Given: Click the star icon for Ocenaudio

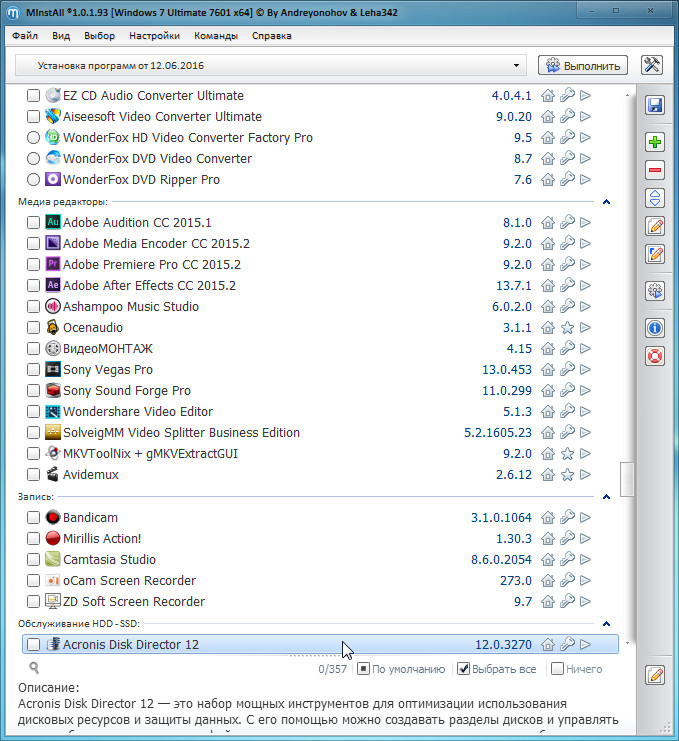Looking at the screenshot, I should coord(567,327).
